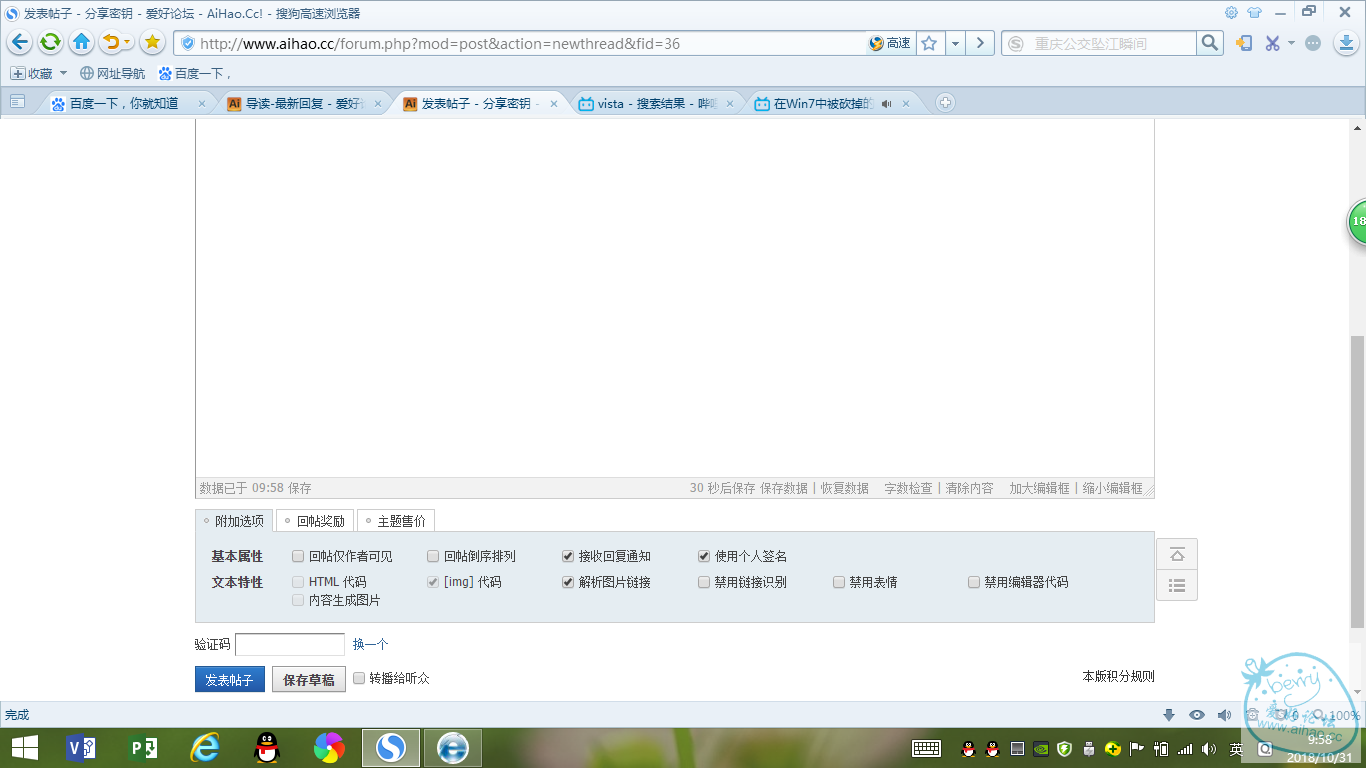1366x768 pixels.
Task: Enable 回帖仅作者可见 option
Action: [297, 556]
